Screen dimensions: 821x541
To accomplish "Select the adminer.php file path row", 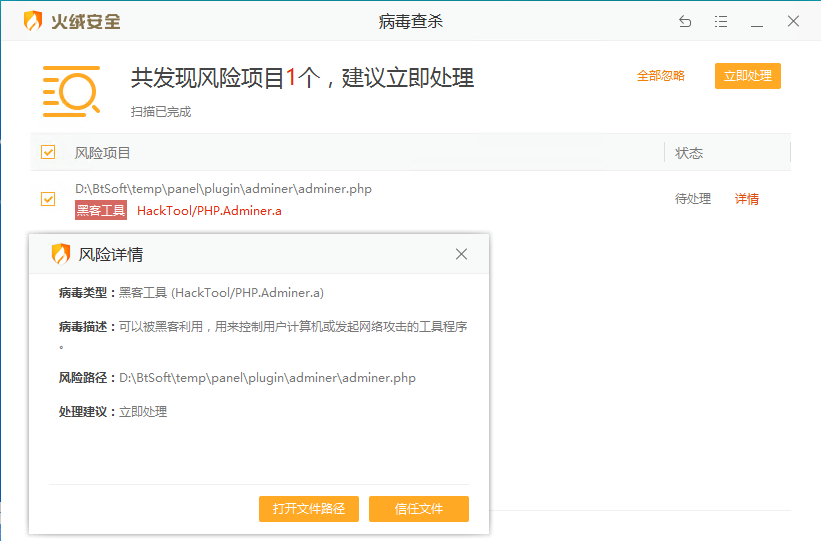I will coord(224,189).
